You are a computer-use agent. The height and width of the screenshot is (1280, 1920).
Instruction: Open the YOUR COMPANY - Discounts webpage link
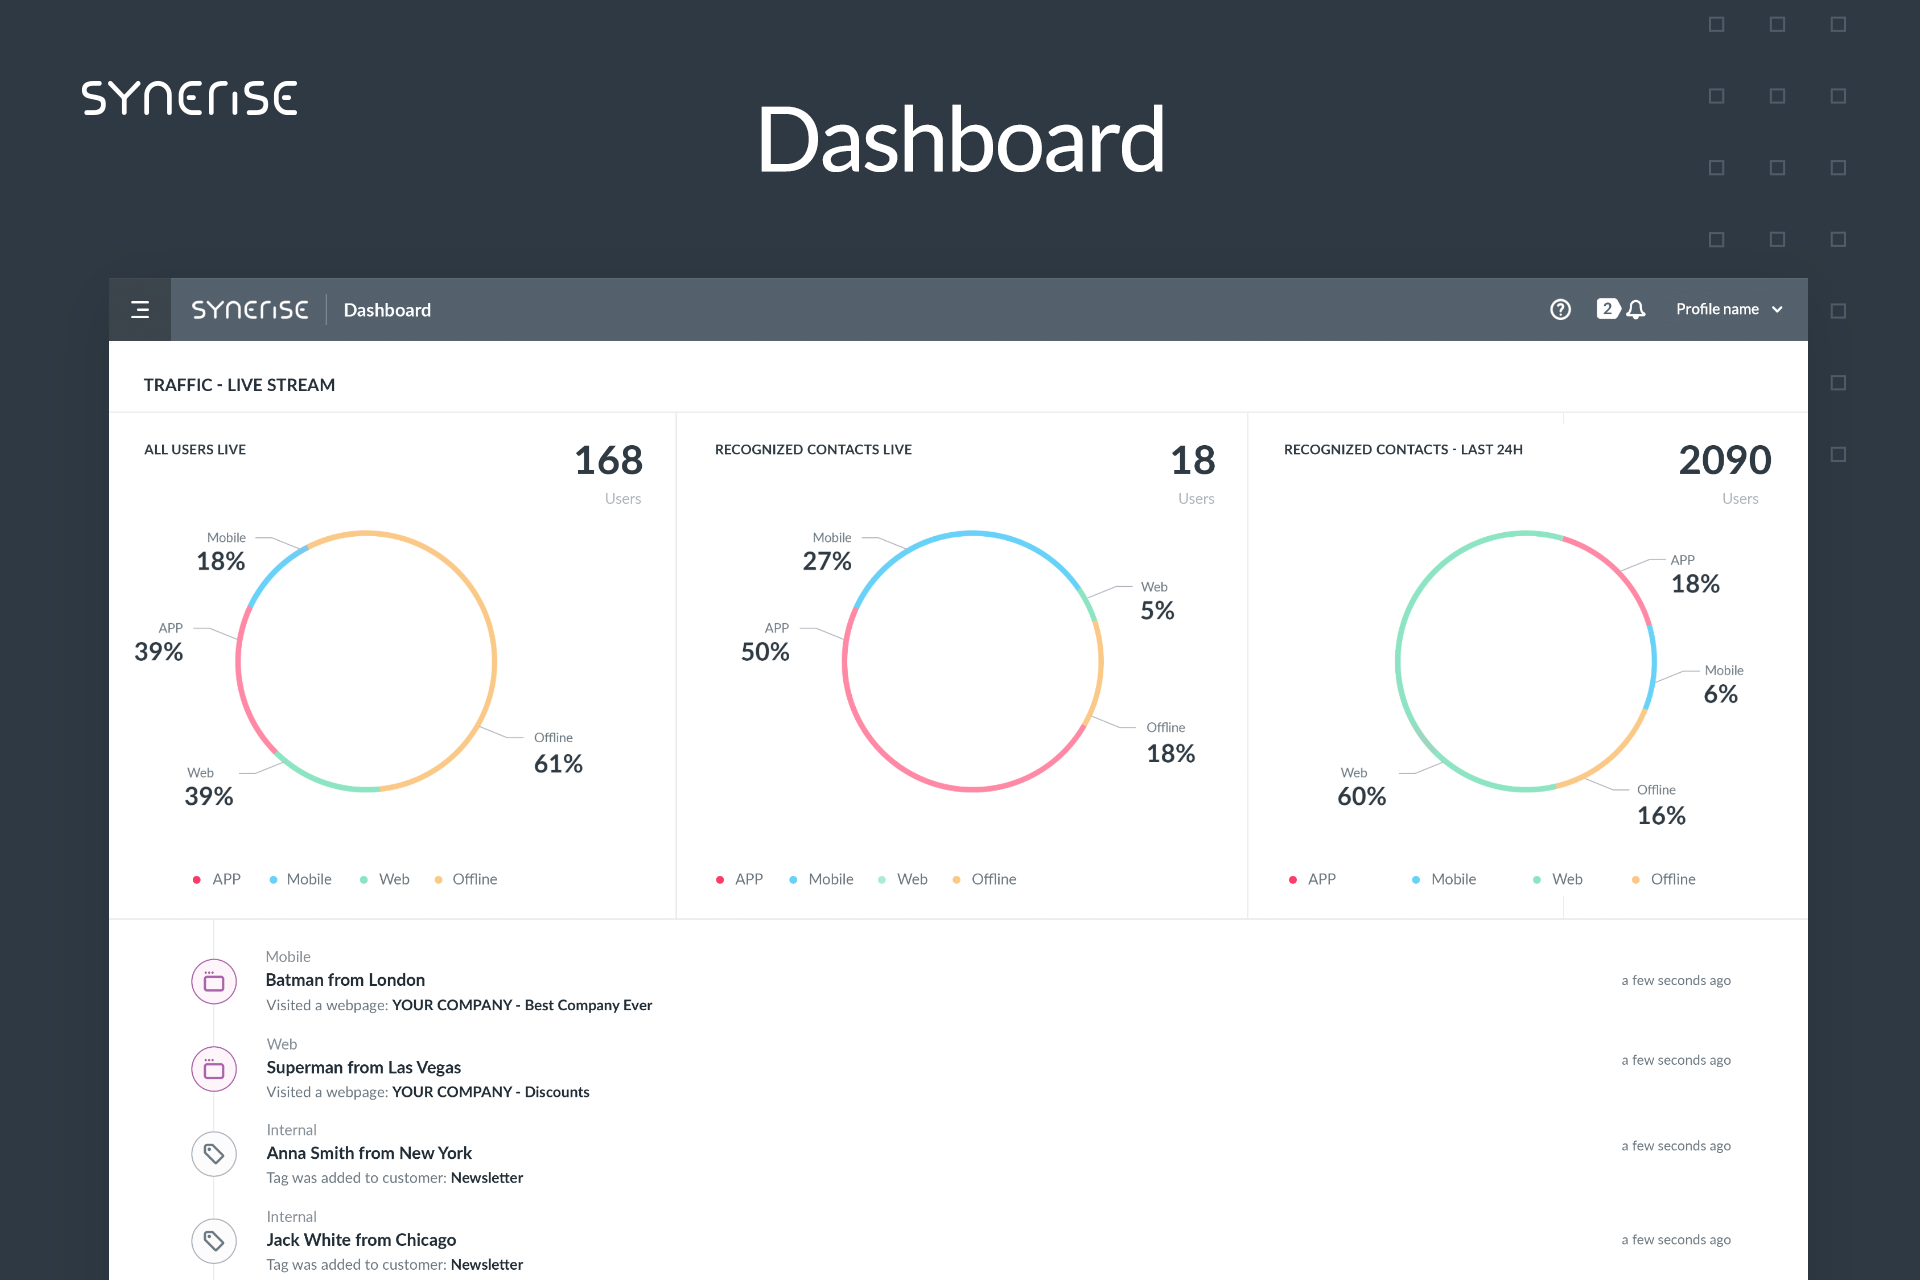point(490,1092)
